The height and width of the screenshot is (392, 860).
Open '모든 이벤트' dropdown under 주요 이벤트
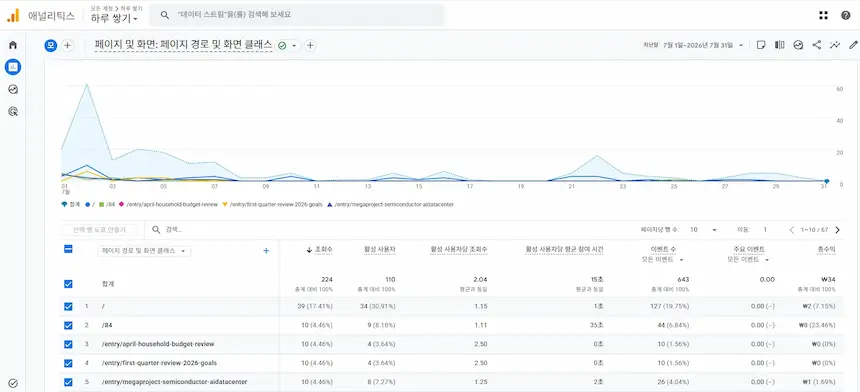pyautogui.click(x=748, y=259)
